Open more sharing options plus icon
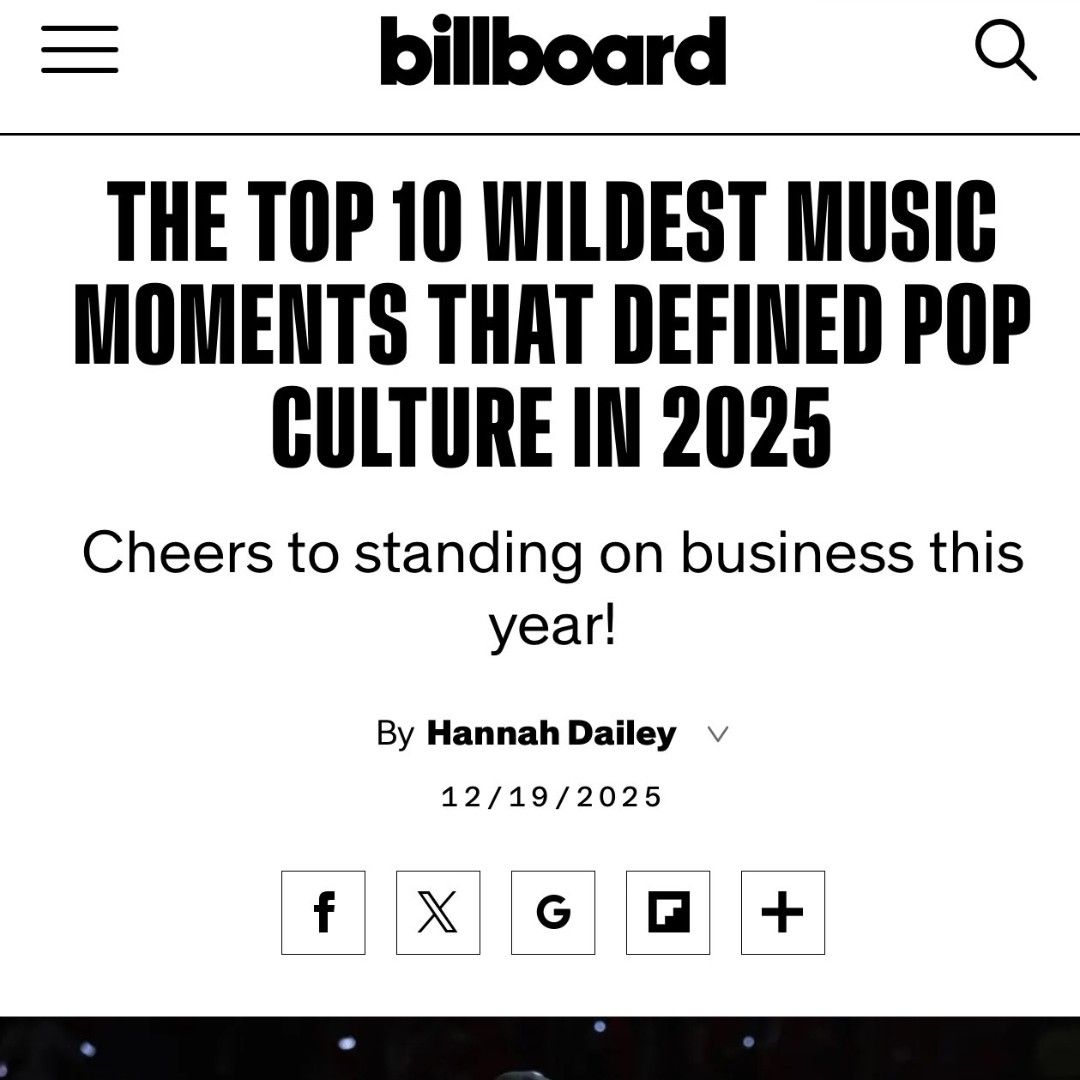Image resolution: width=1080 pixels, height=1080 pixels. pos(783,913)
